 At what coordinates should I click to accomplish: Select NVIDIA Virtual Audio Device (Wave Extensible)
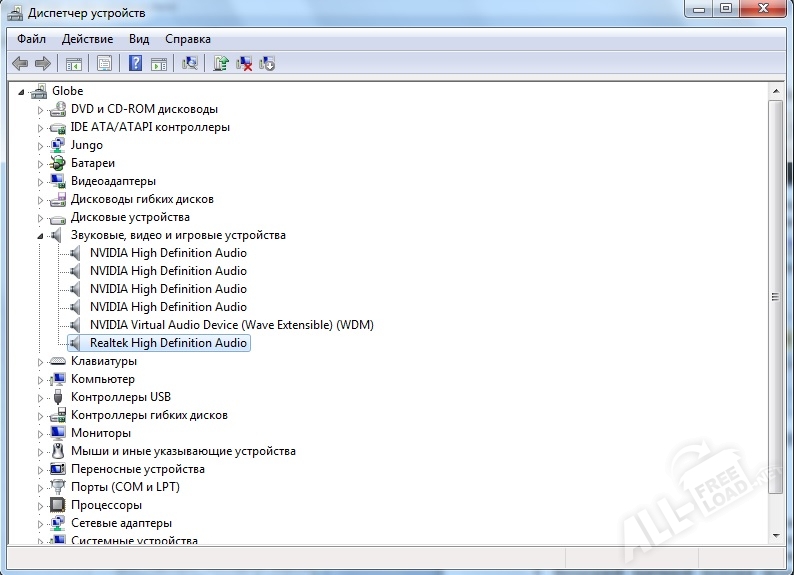[231, 325]
